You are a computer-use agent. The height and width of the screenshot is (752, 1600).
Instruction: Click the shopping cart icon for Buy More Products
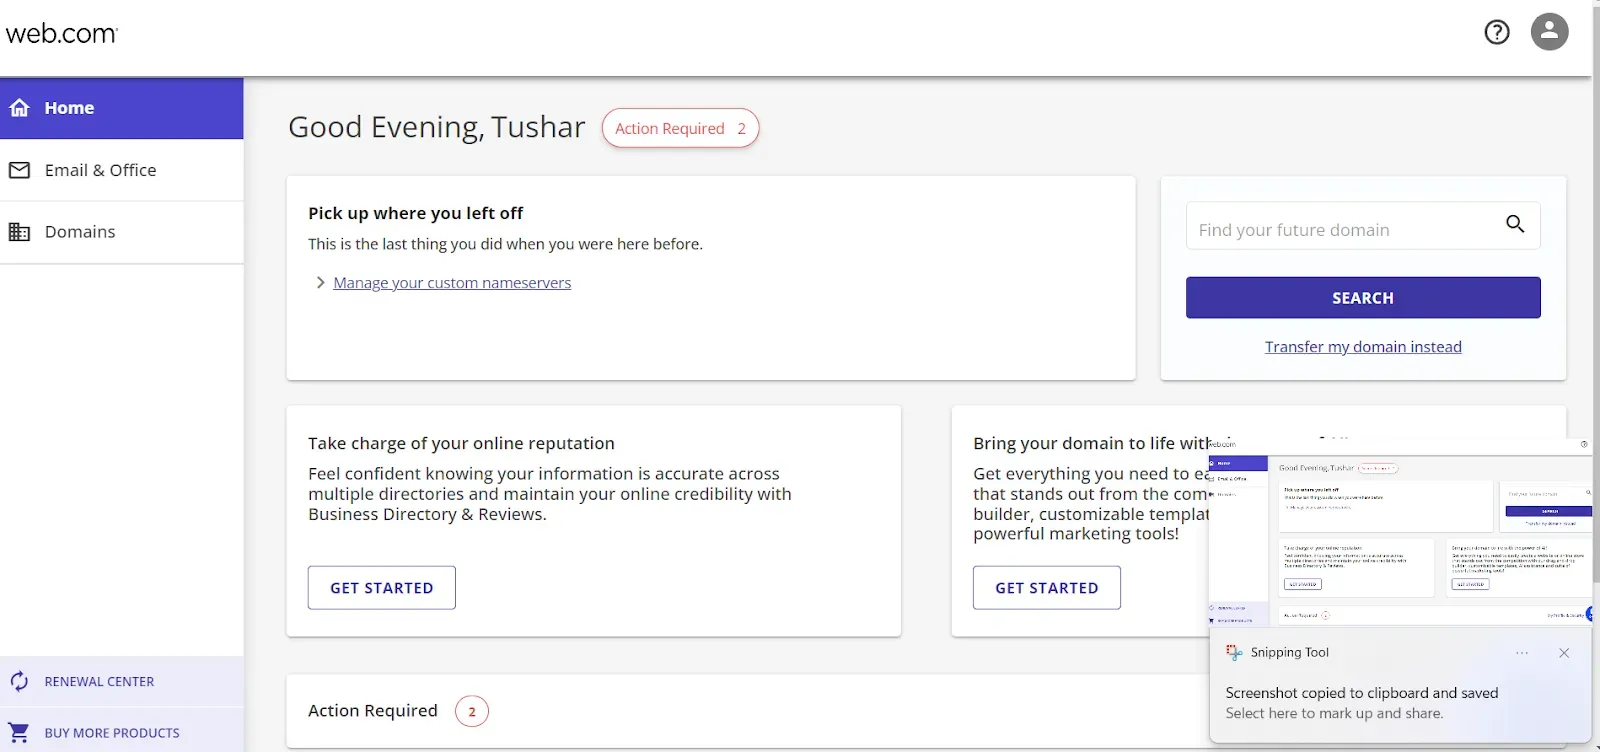tap(19, 732)
